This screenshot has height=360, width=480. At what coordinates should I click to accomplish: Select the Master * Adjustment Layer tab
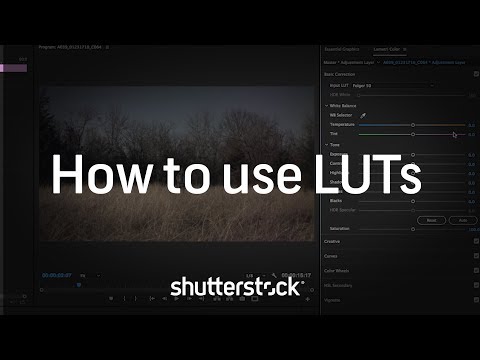[x=349, y=63]
